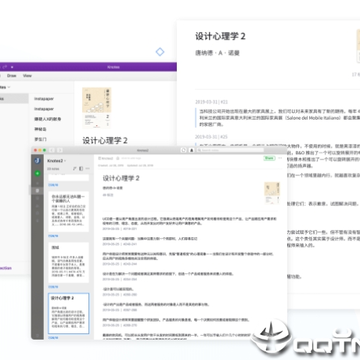Select the highlighted section in OneNote's sidebar
360x360 pixels.
(14, 99)
